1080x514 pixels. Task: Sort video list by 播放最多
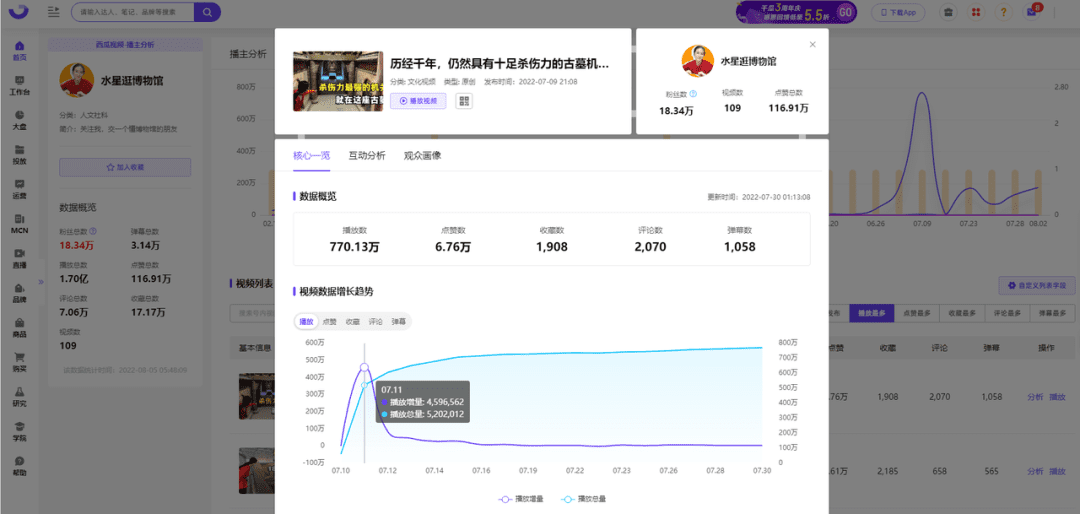click(x=871, y=313)
